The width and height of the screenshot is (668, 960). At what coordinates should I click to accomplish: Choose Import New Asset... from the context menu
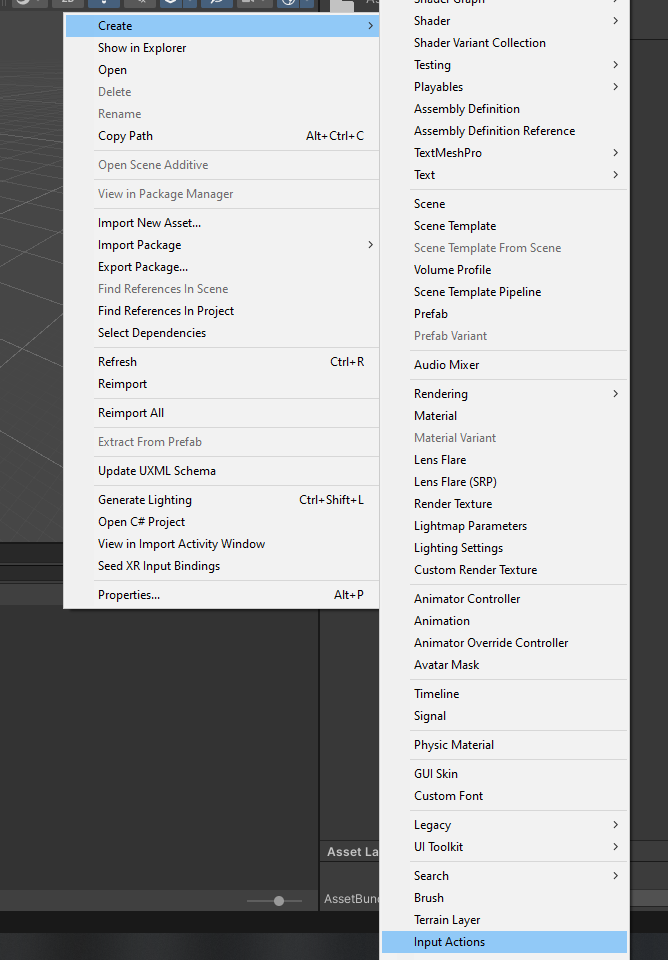coord(149,223)
